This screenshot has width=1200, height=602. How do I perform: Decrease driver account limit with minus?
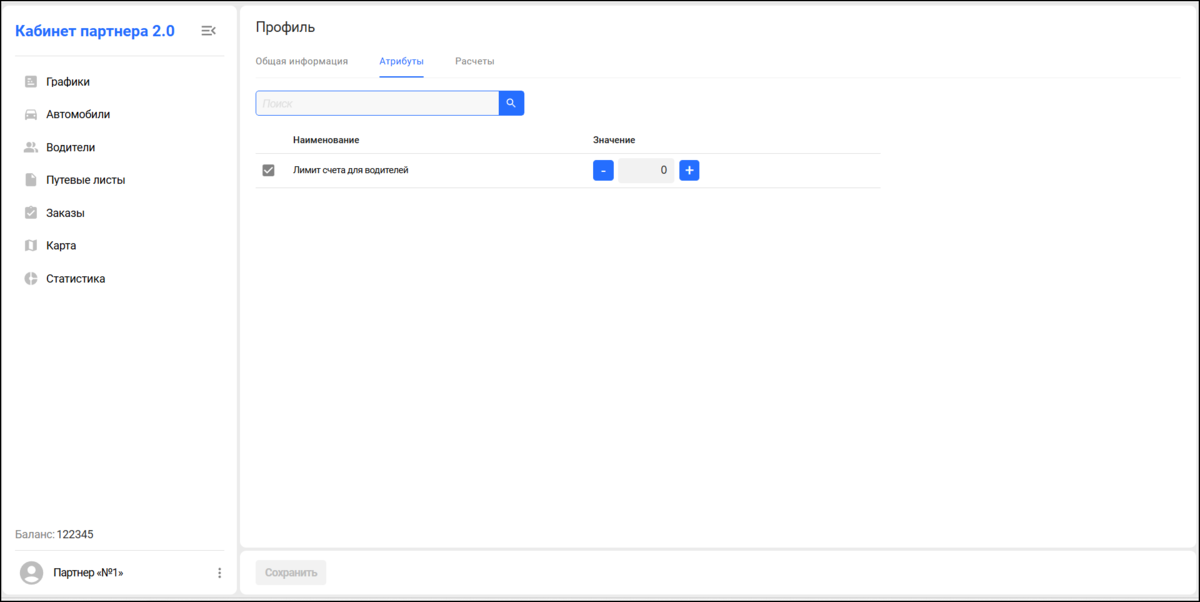point(603,170)
